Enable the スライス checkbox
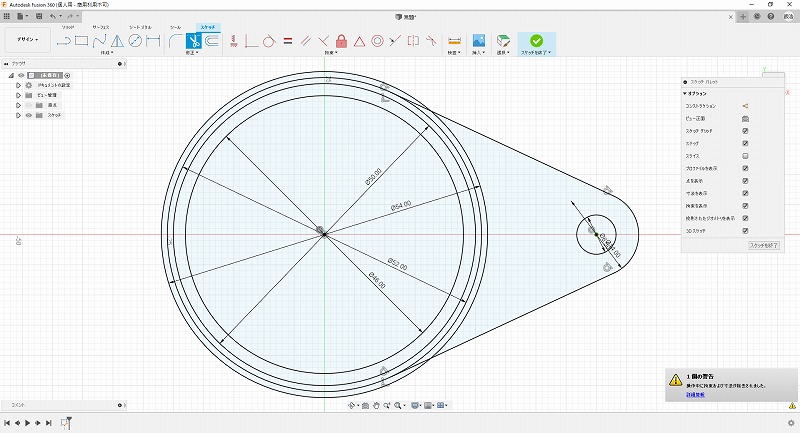This screenshot has height=433, width=800. point(745,157)
